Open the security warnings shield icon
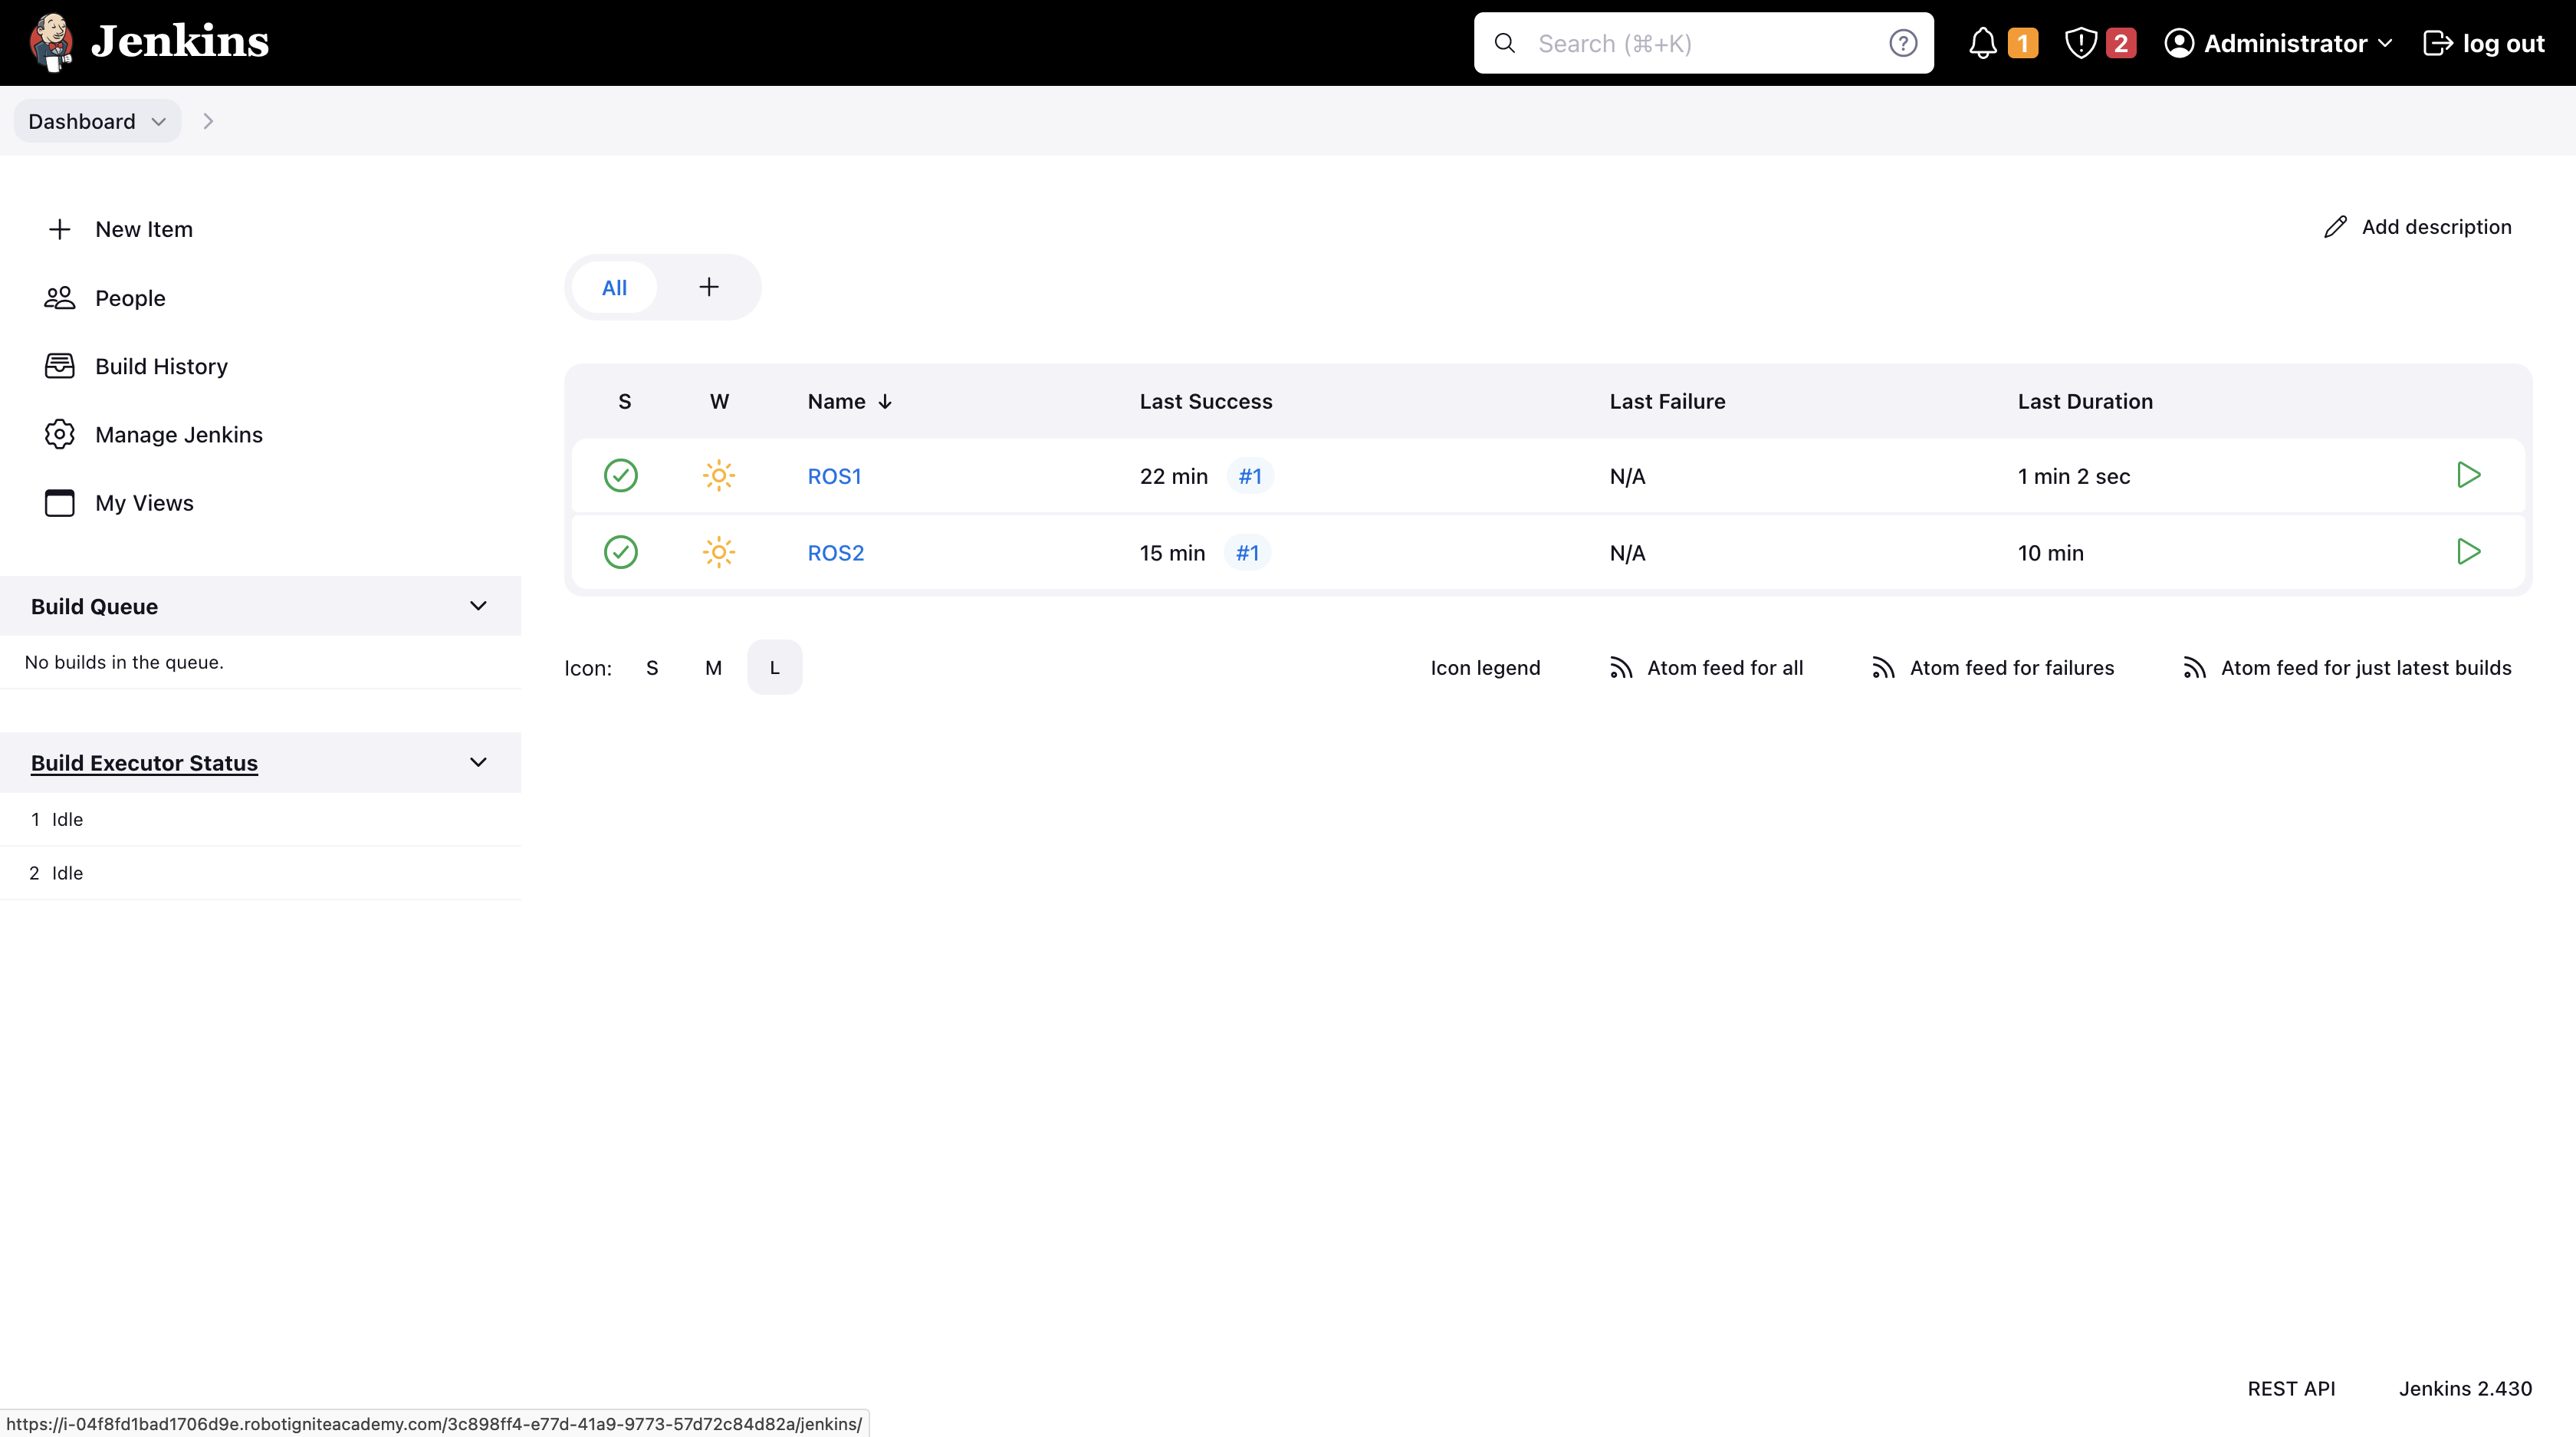 click(x=2081, y=43)
